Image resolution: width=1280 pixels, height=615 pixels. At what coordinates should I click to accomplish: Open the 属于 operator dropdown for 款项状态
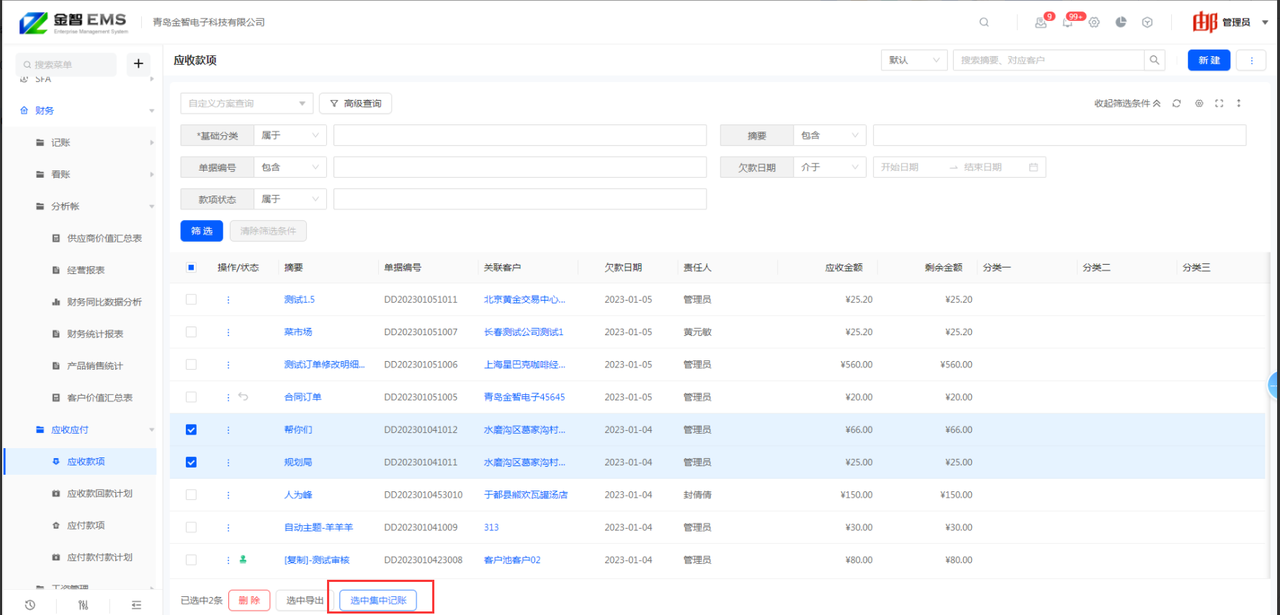tap(290, 199)
